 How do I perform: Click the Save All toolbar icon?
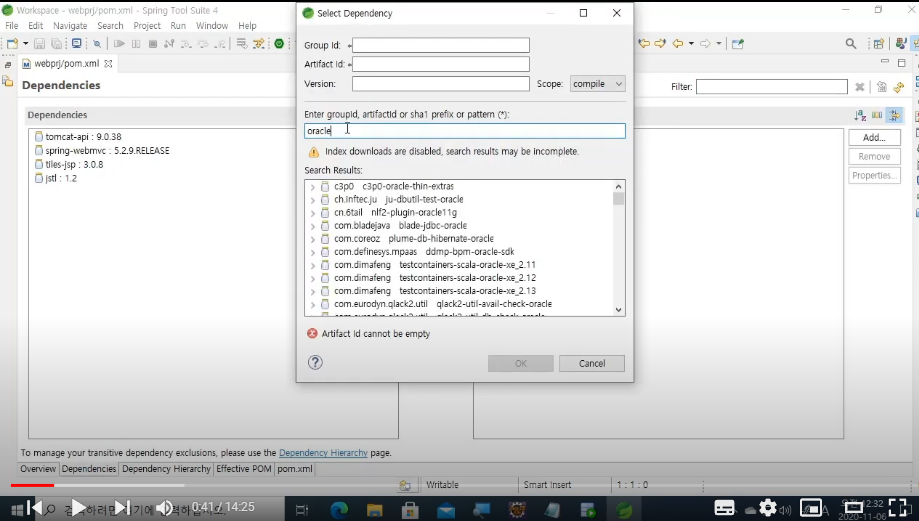coord(56,43)
